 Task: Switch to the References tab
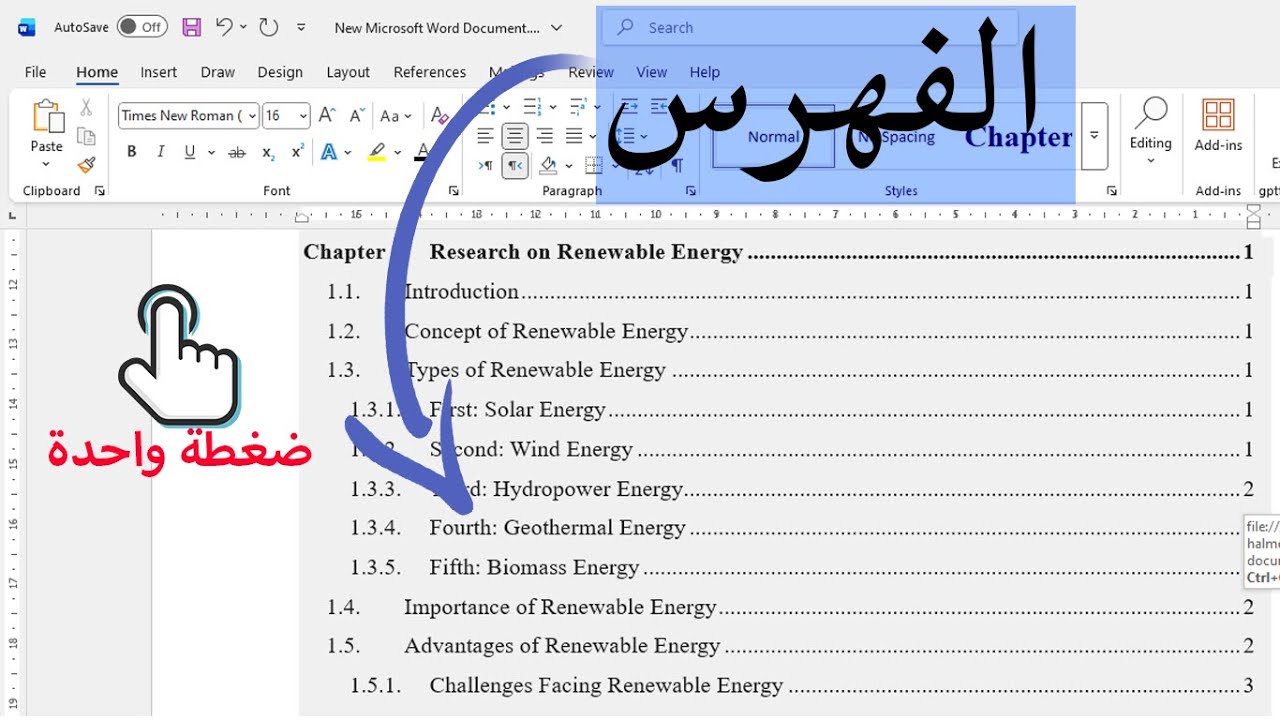[x=430, y=72]
